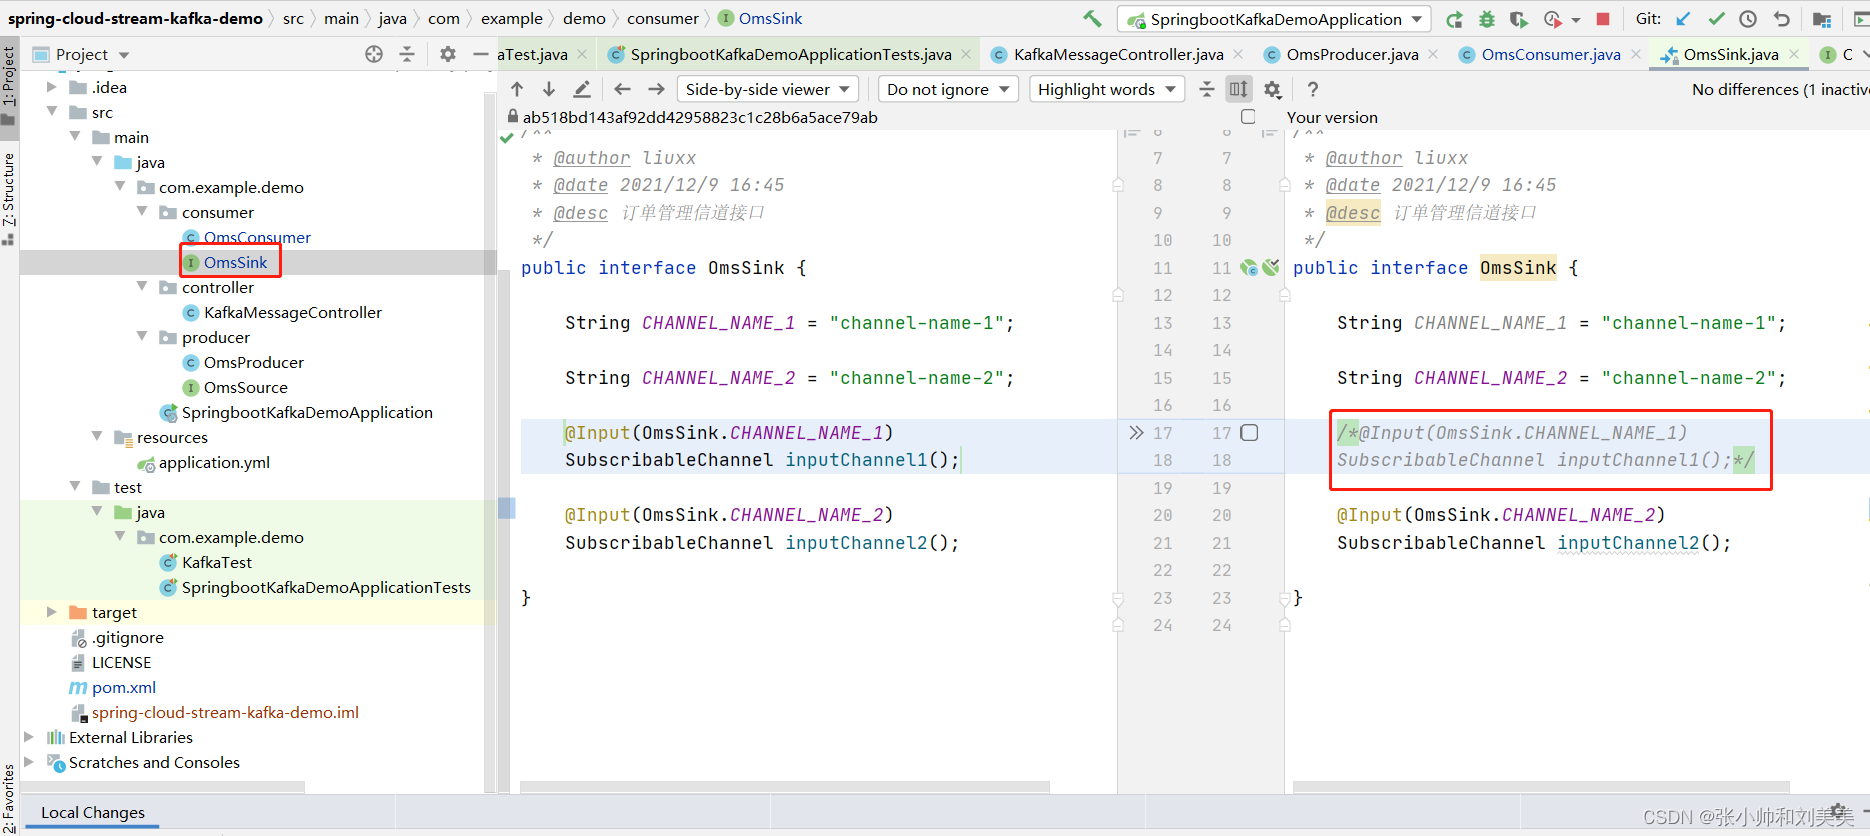
Task: Start debugging with the green bug icon
Action: pos(1487,19)
